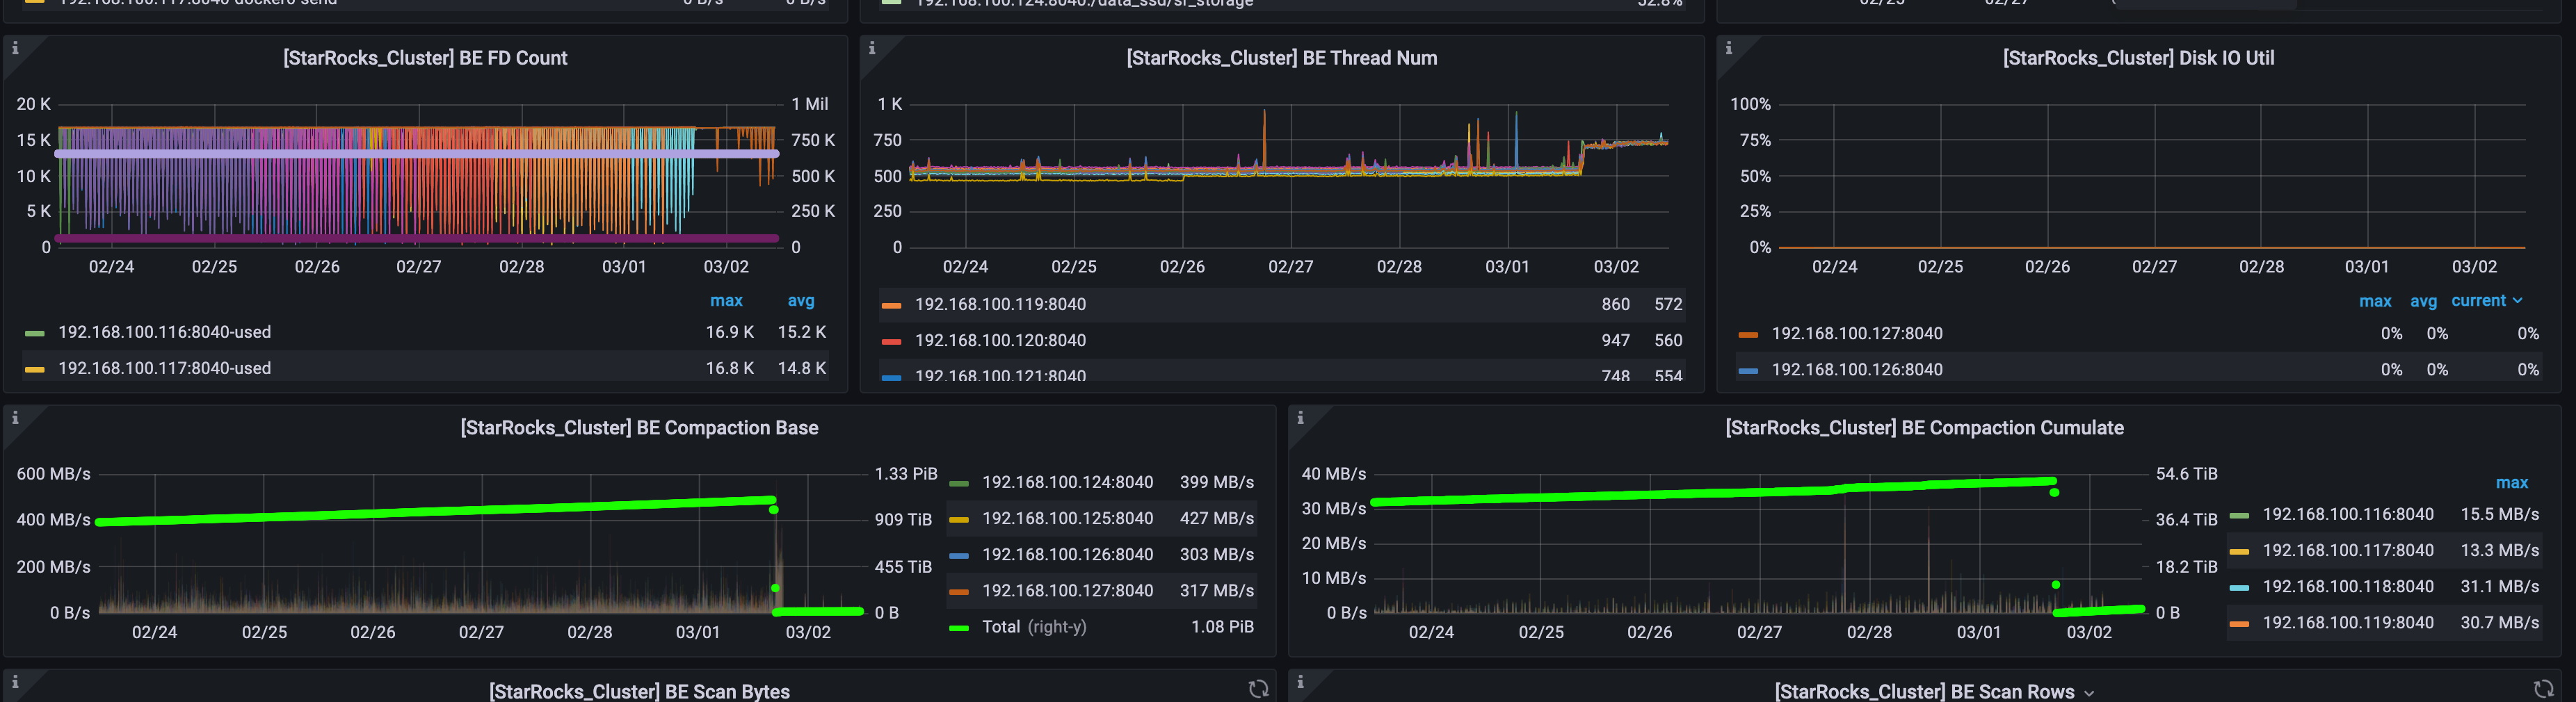Click refresh icon on BE Scan Rows panel
Viewport: 2576px width, 702px height.
(2543, 688)
